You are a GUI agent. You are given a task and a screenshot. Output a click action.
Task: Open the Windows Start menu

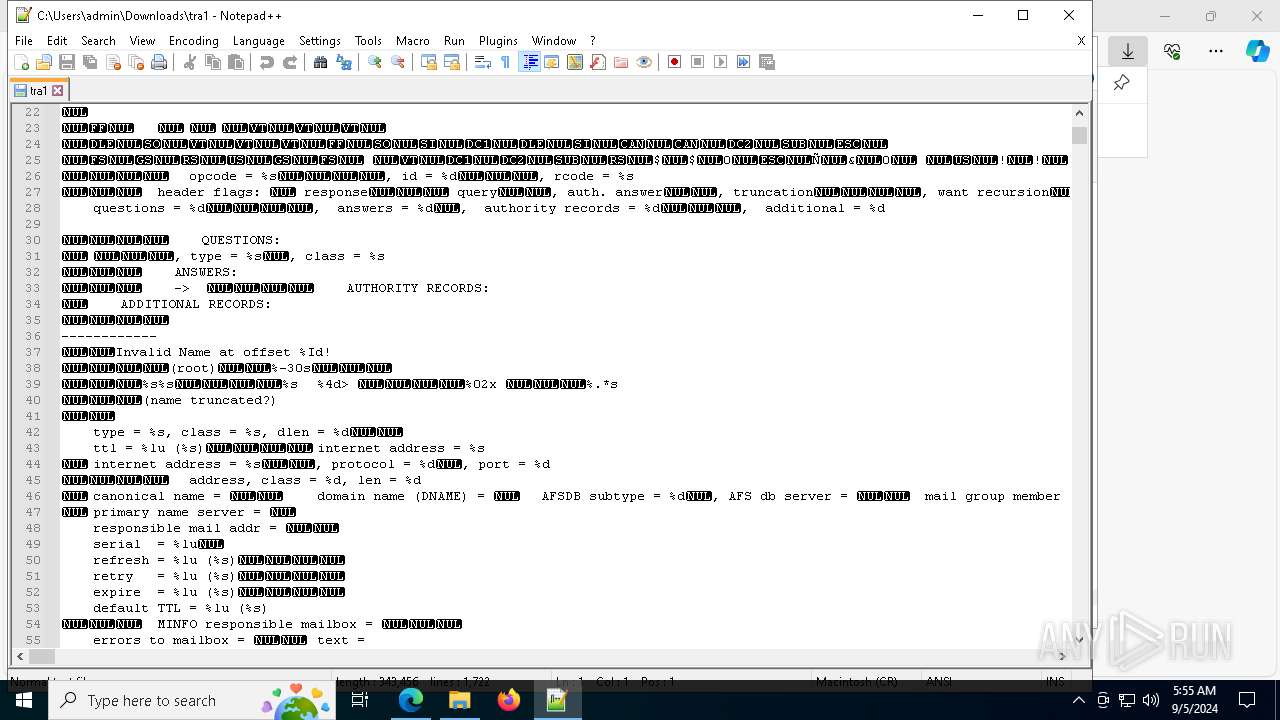(24, 700)
